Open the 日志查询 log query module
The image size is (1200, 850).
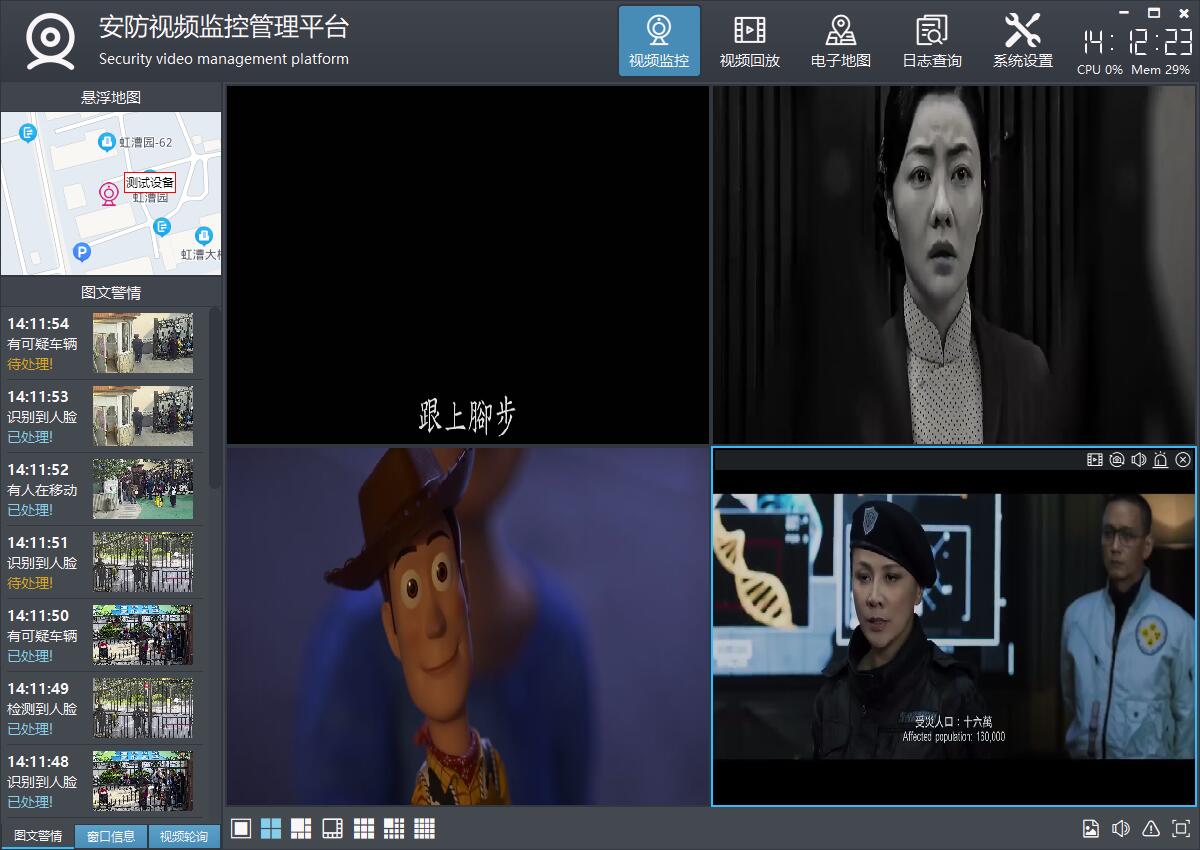pyautogui.click(x=931, y=41)
